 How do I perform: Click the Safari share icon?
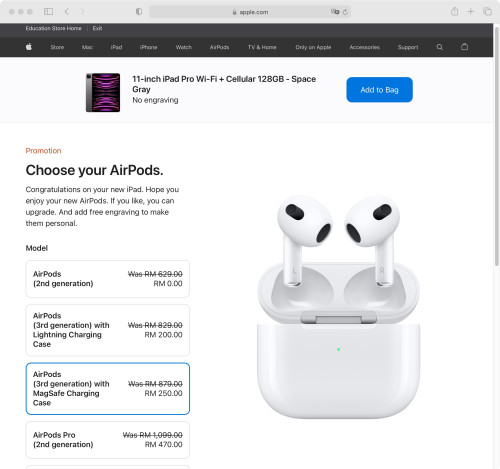(454, 12)
